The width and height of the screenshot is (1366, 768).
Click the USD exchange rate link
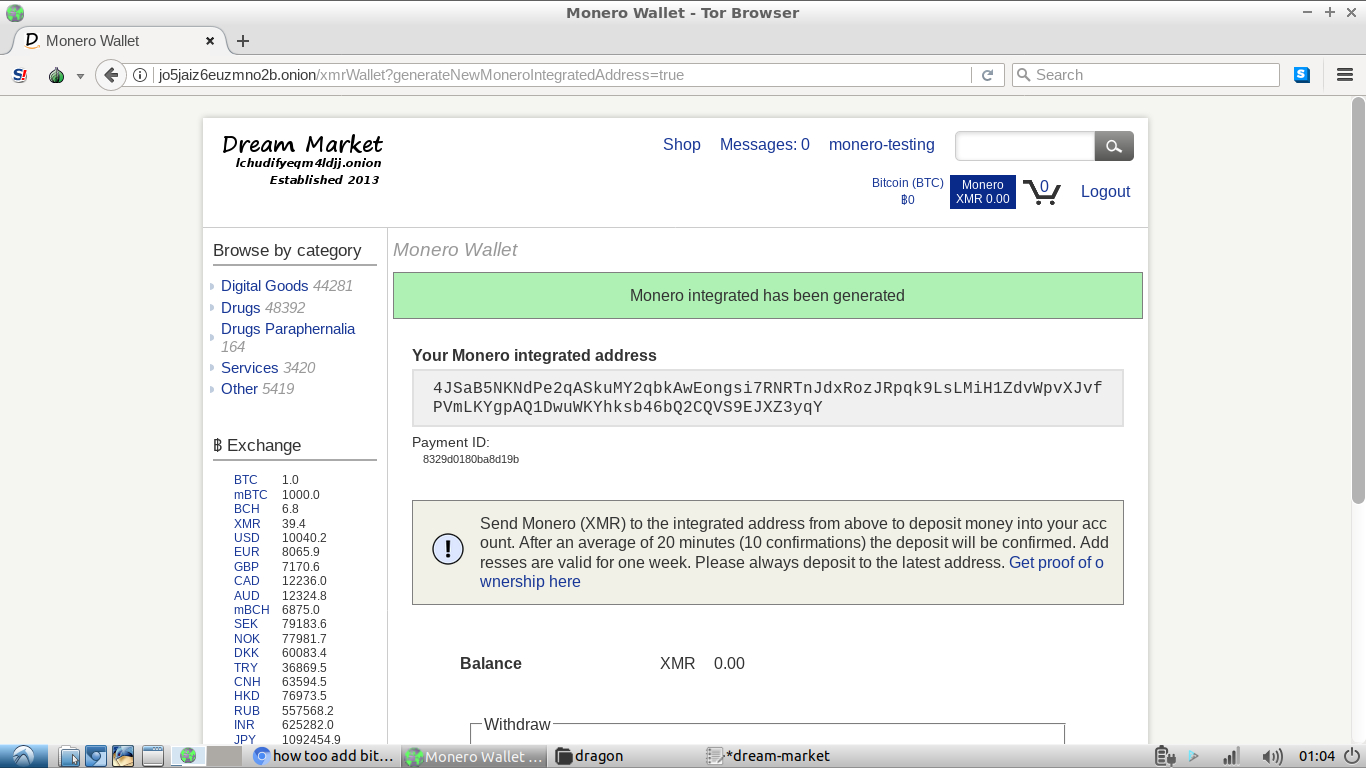(247, 538)
